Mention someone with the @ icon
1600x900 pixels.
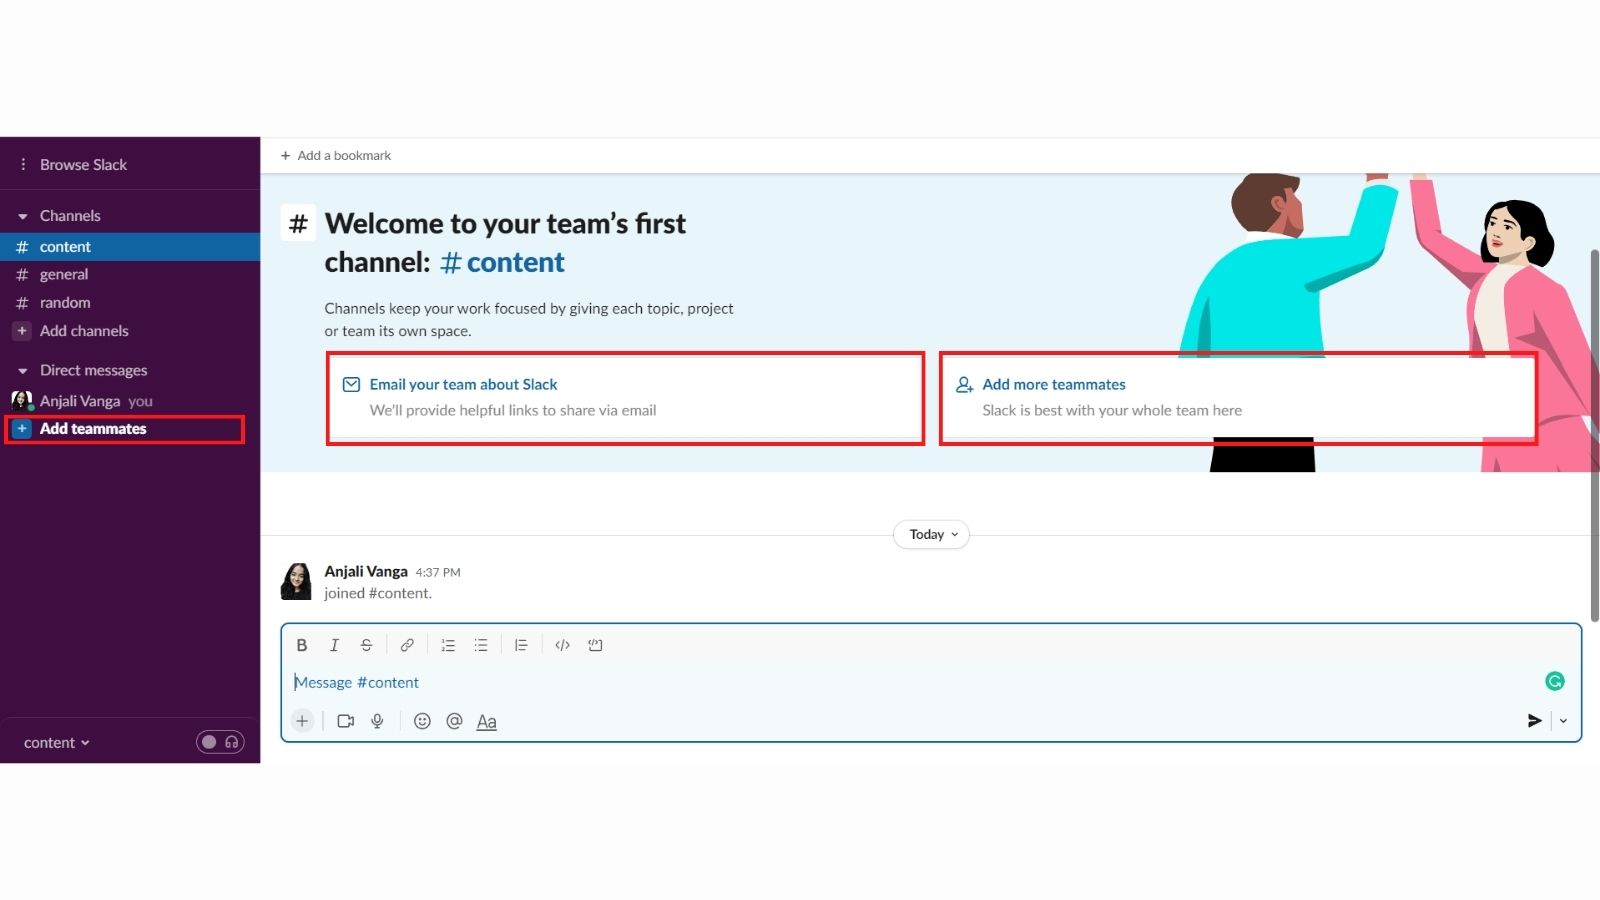pyautogui.click(x=454, y=721)
